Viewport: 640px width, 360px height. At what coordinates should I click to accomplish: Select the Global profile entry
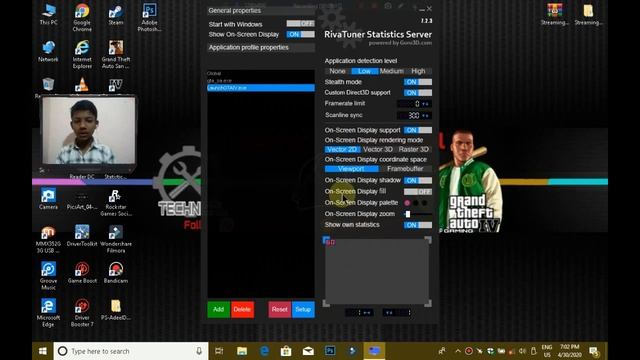tap(261, 73)
